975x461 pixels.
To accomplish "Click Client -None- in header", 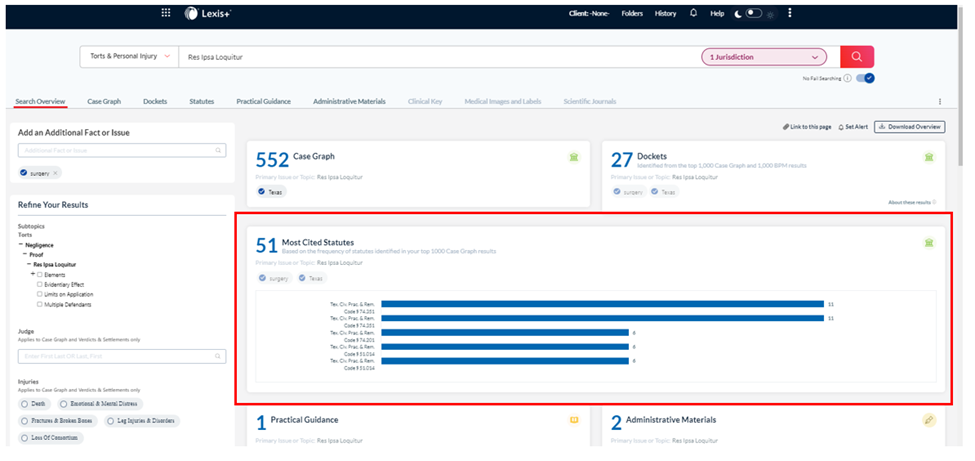I will (x=589, y=13).
